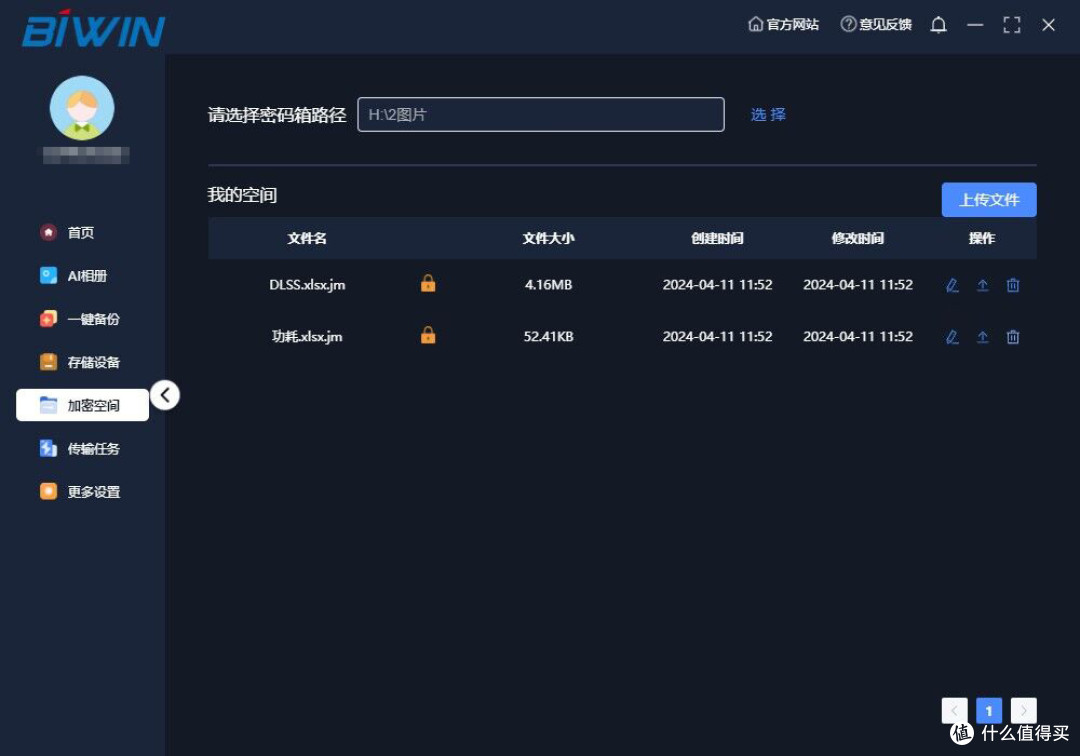Image resolution: width=1080 pixels, height=756 pixels.
Task: Open the notification bell
Action: [938, 25]
